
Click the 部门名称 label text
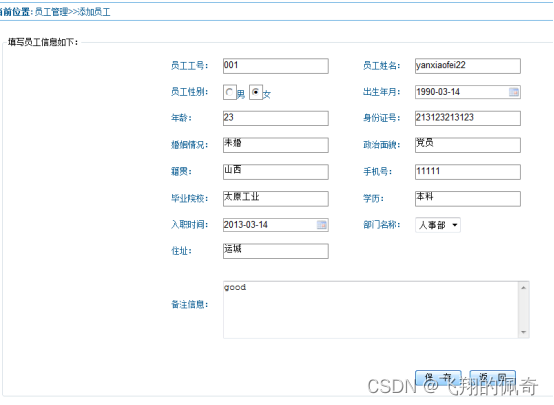[x=382, y=225]
